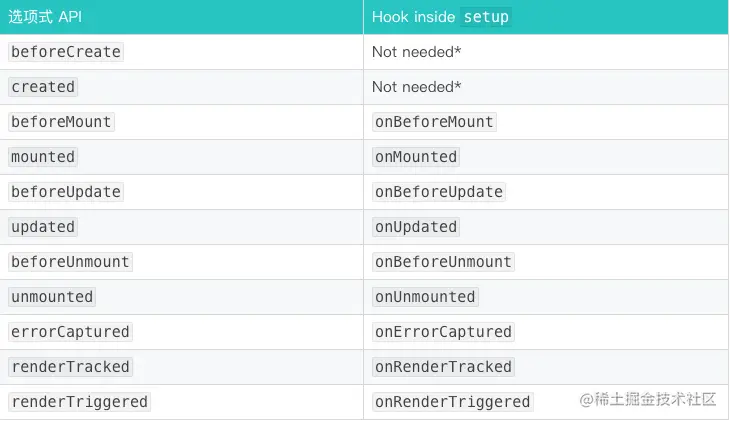This screenshot has width=730, height=421.
Task: Click the renderTracked code label
Action: pyautogui.click(x=70, y=367)
